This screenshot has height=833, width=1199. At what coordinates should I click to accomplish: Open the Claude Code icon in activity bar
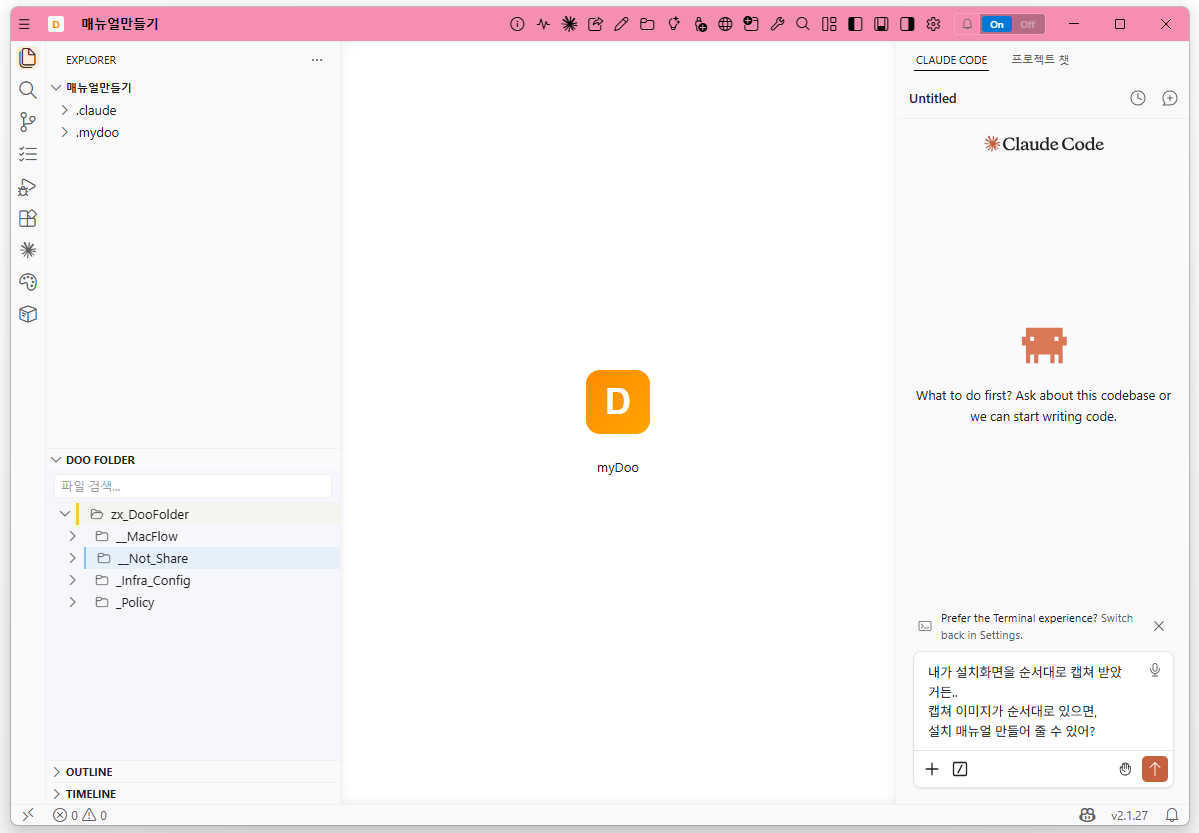(x=28, y=250)
